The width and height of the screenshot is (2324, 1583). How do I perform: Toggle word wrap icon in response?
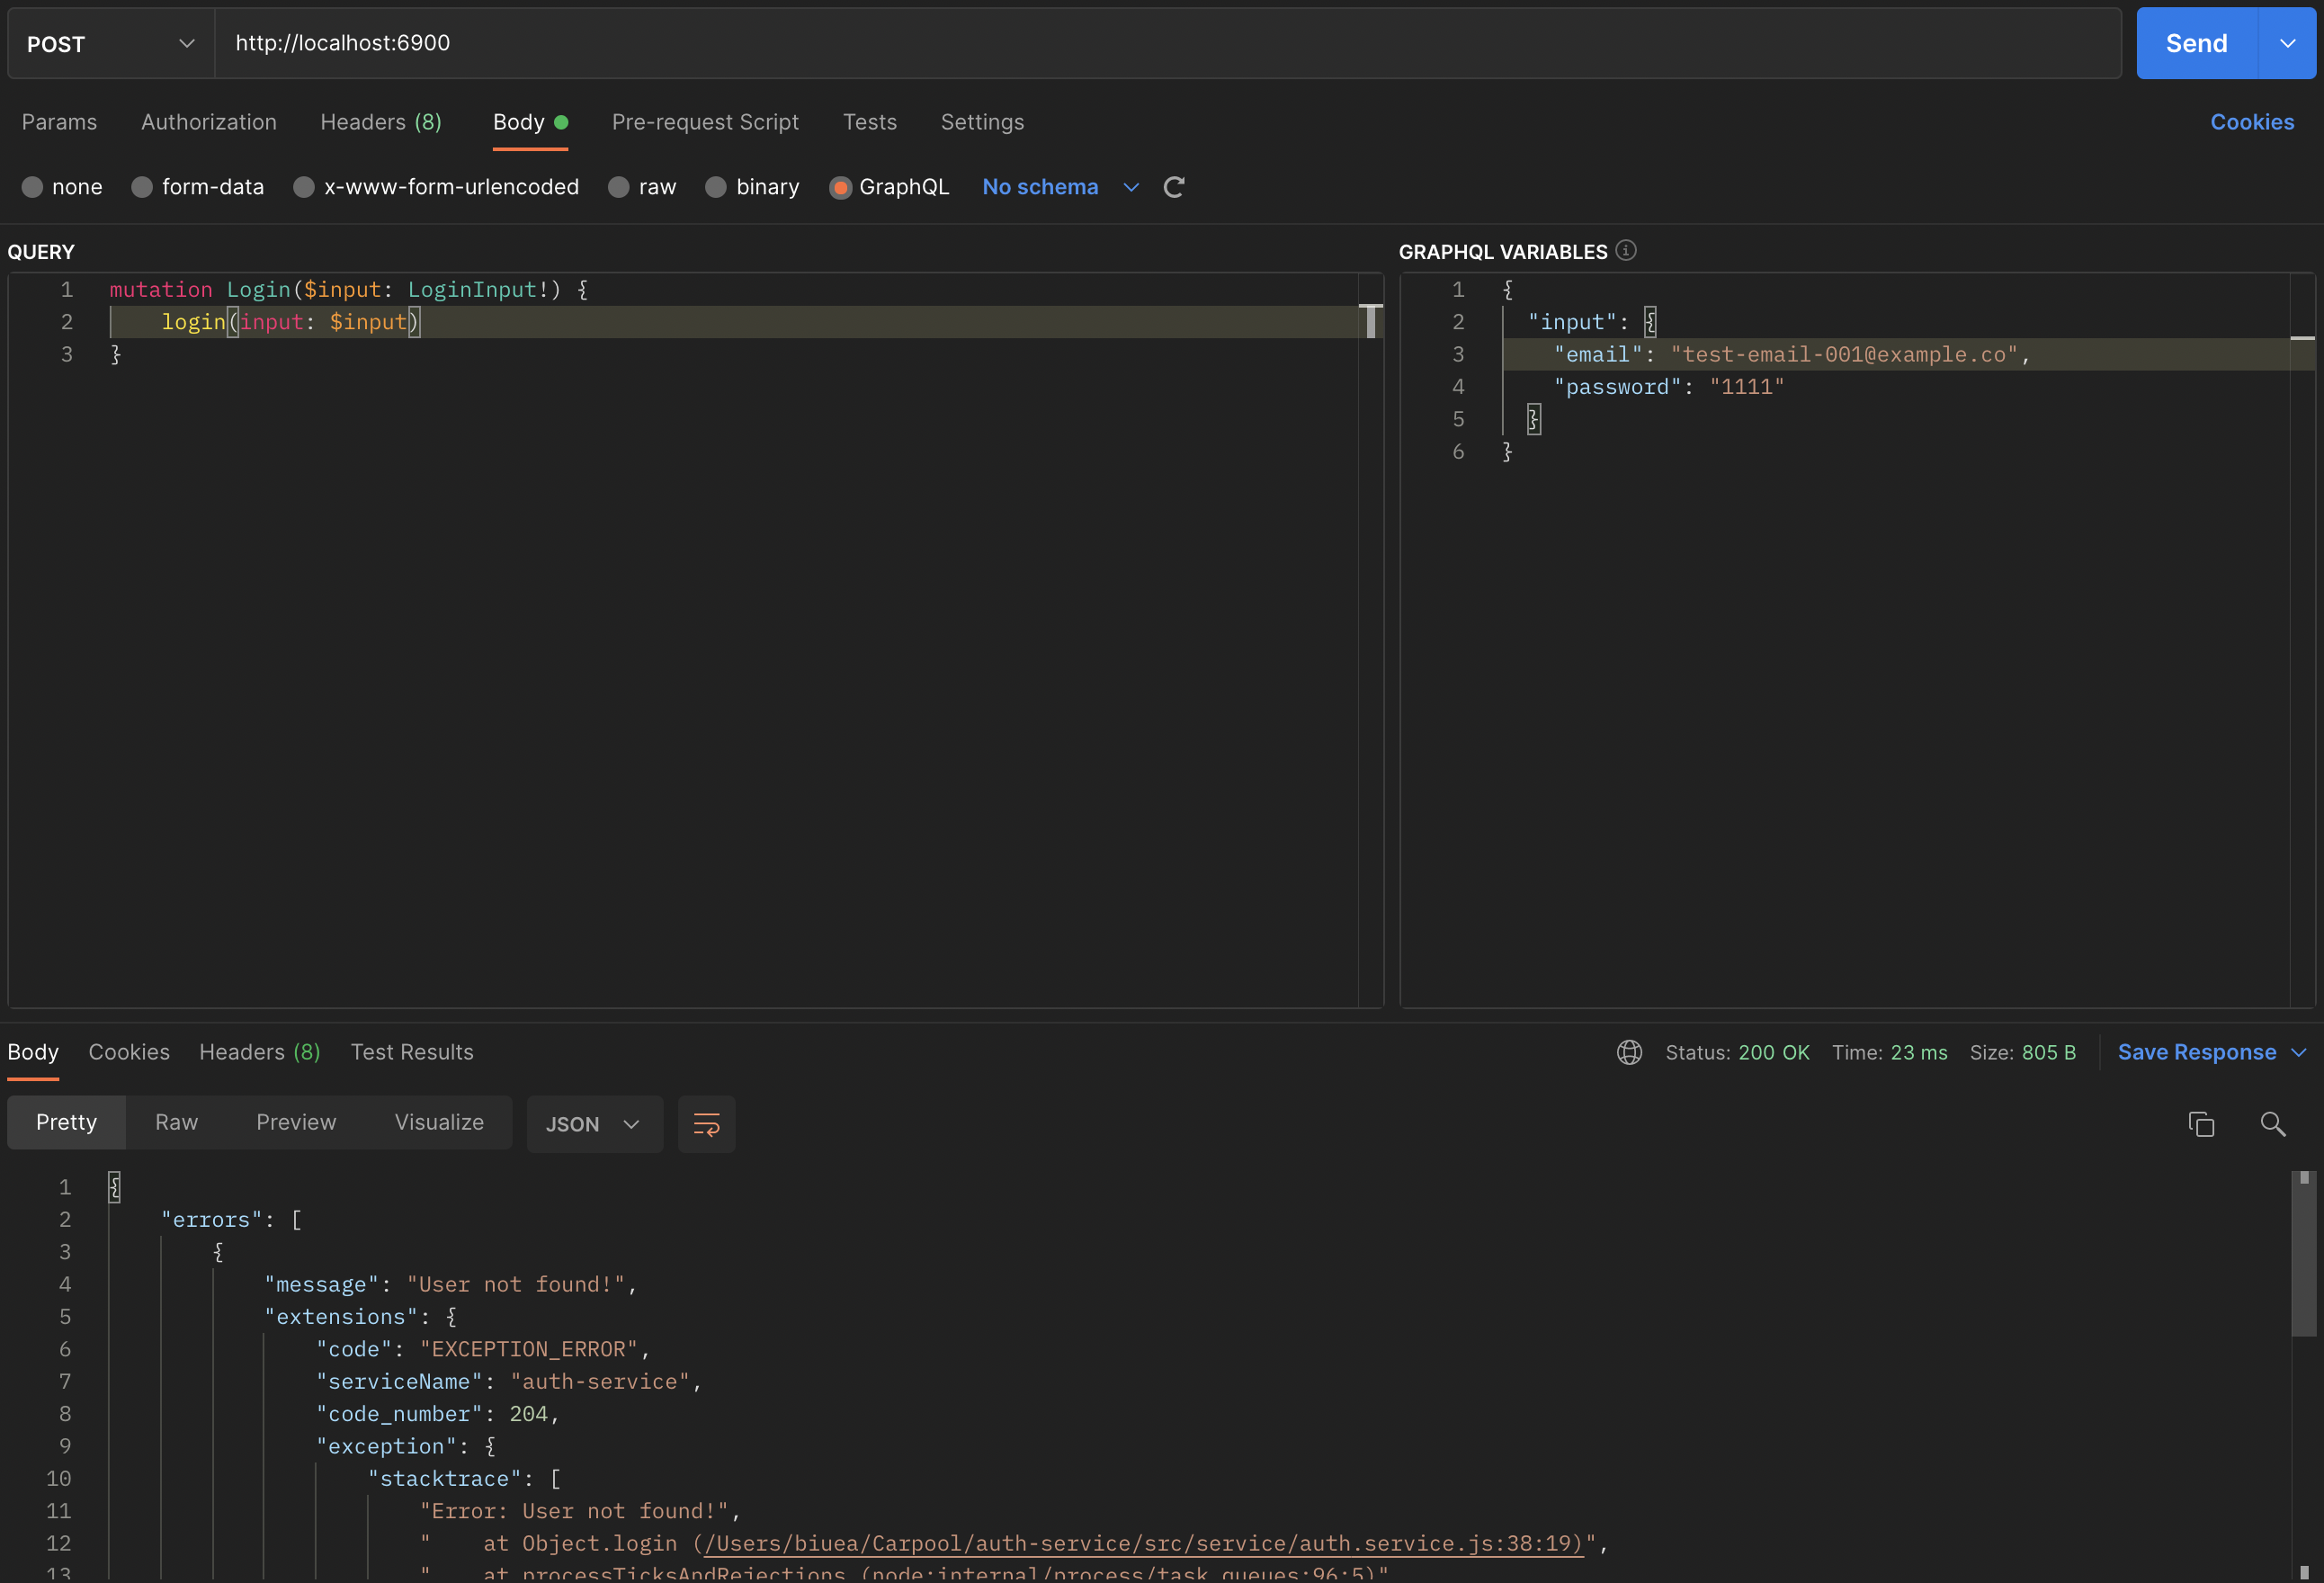[706, 1124]
